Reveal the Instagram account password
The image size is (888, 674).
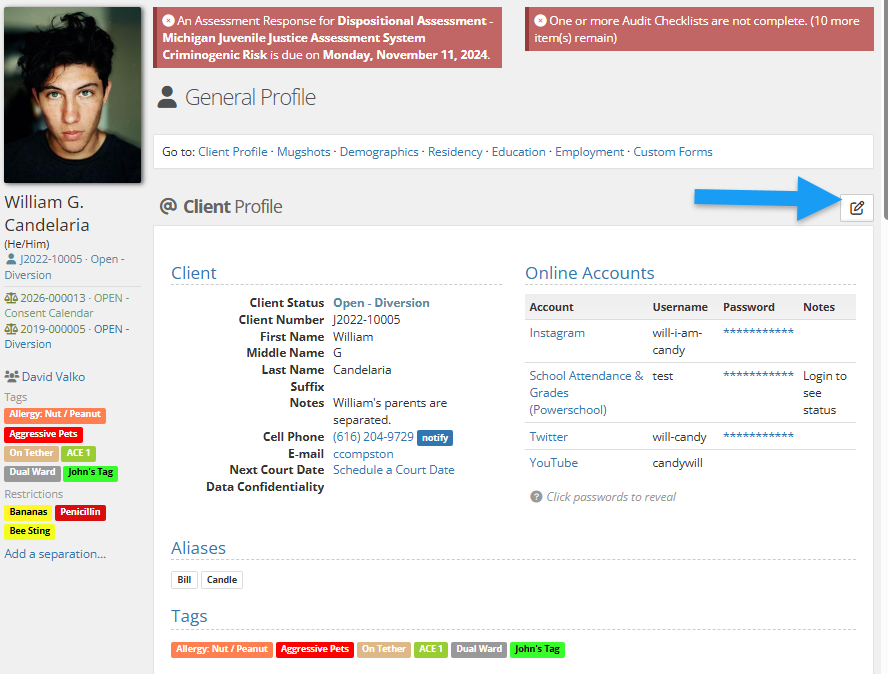(758, 332)
